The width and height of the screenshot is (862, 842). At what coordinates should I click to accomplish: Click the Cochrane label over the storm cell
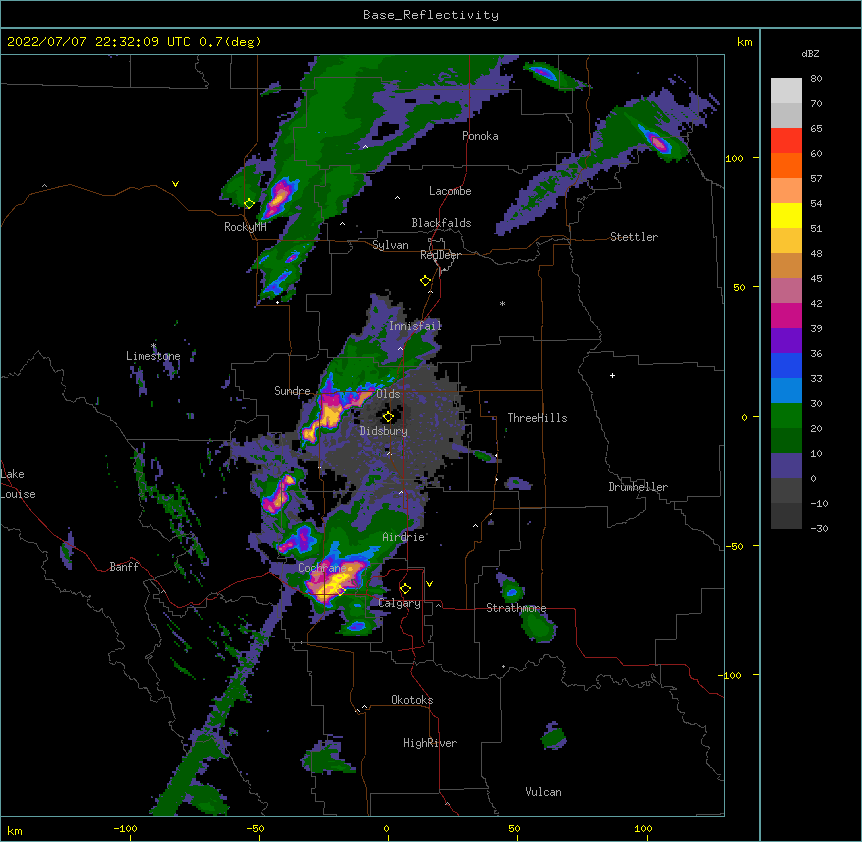322,568
